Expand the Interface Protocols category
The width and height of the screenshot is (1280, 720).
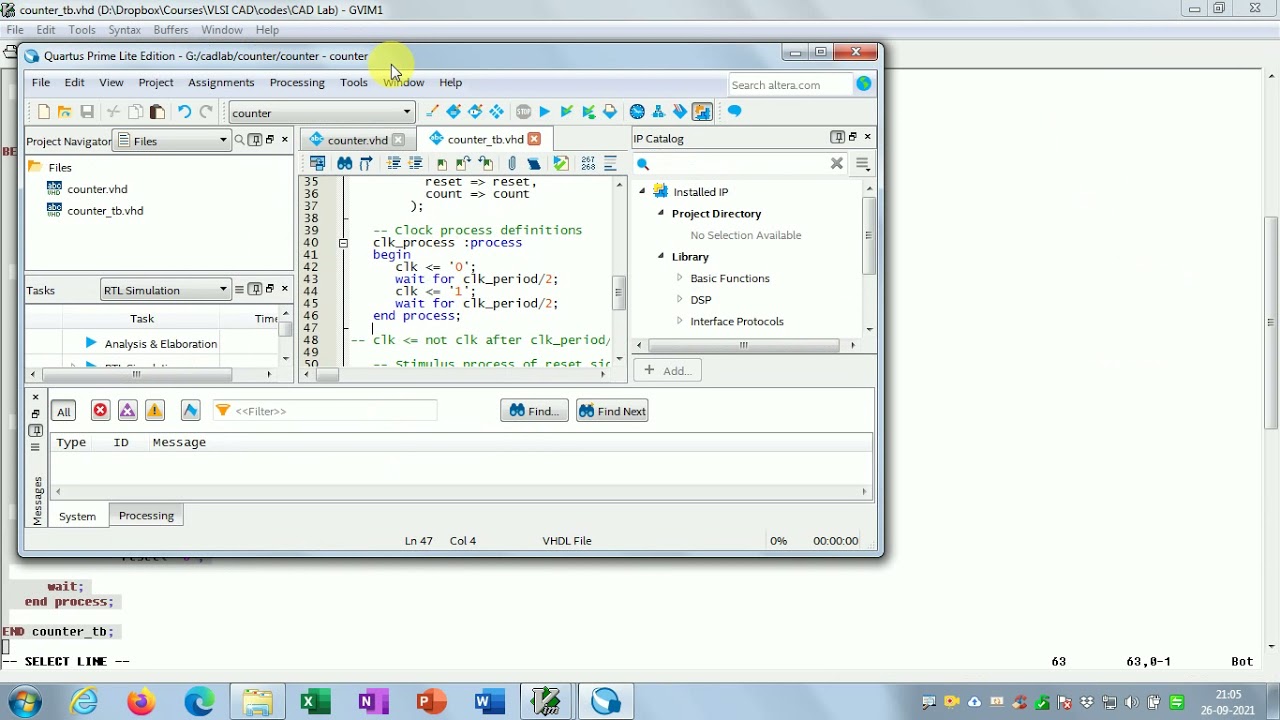pos(679,321)
